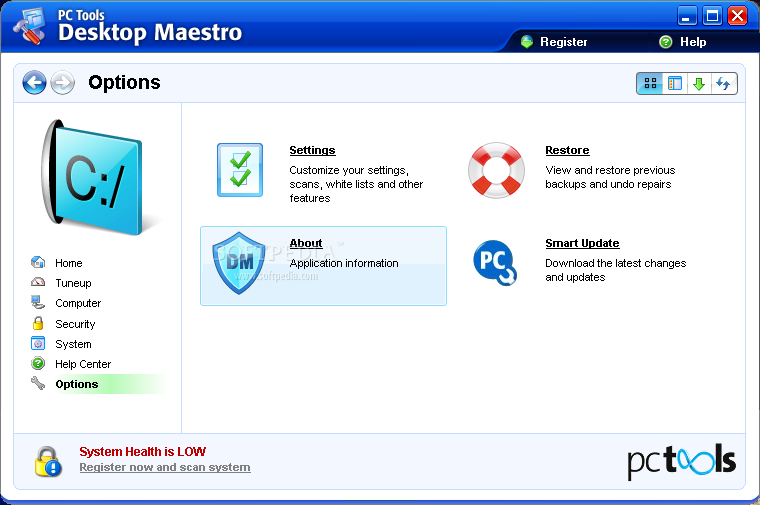Click the large C:/ drive image
Screen dimensions: 760x505
point(92,178)
